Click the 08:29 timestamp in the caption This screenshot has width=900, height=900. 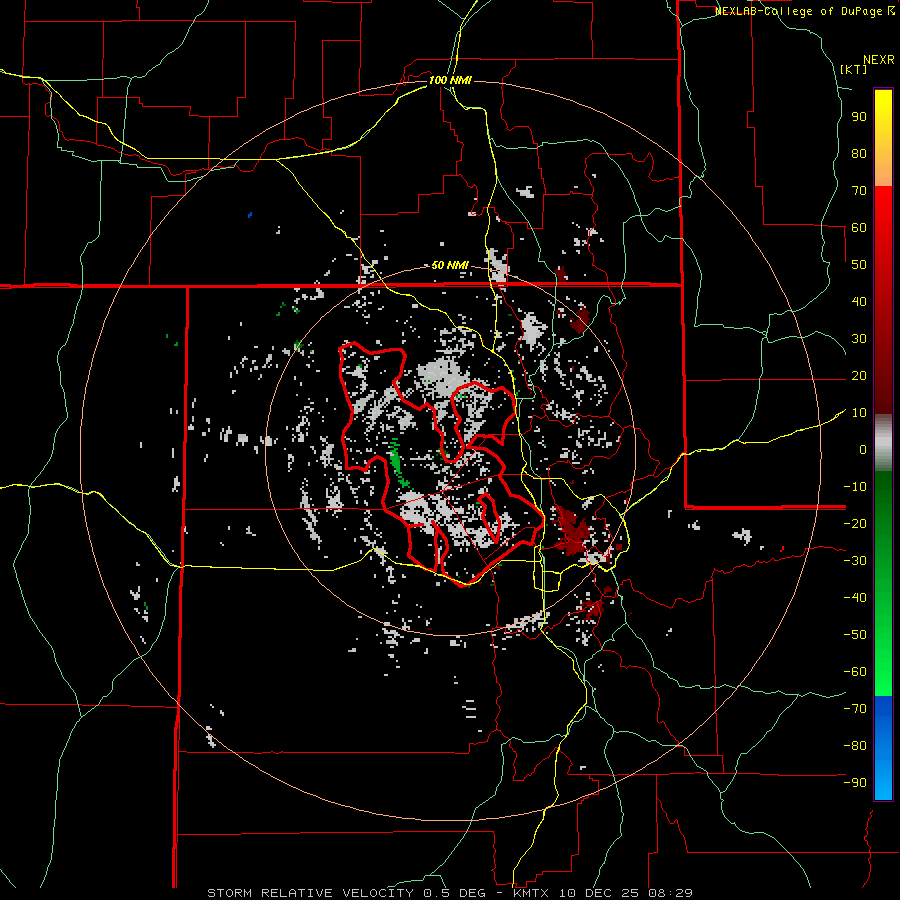pos(672,892)
